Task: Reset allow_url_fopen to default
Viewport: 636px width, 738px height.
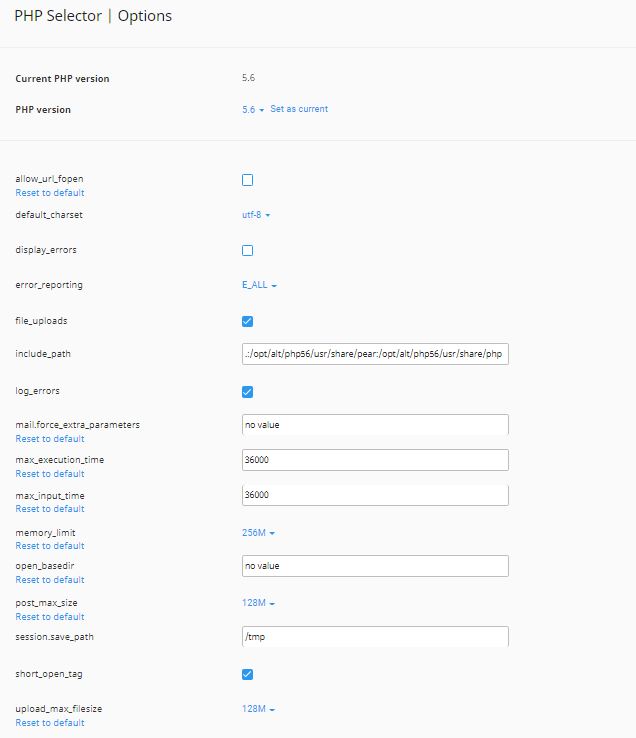Action: tap(50, 193)
